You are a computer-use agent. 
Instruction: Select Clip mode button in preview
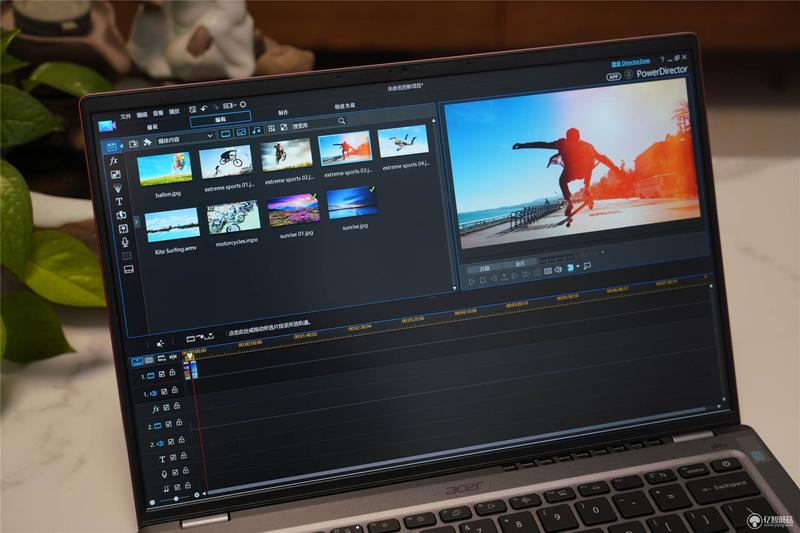pos(484,268)
